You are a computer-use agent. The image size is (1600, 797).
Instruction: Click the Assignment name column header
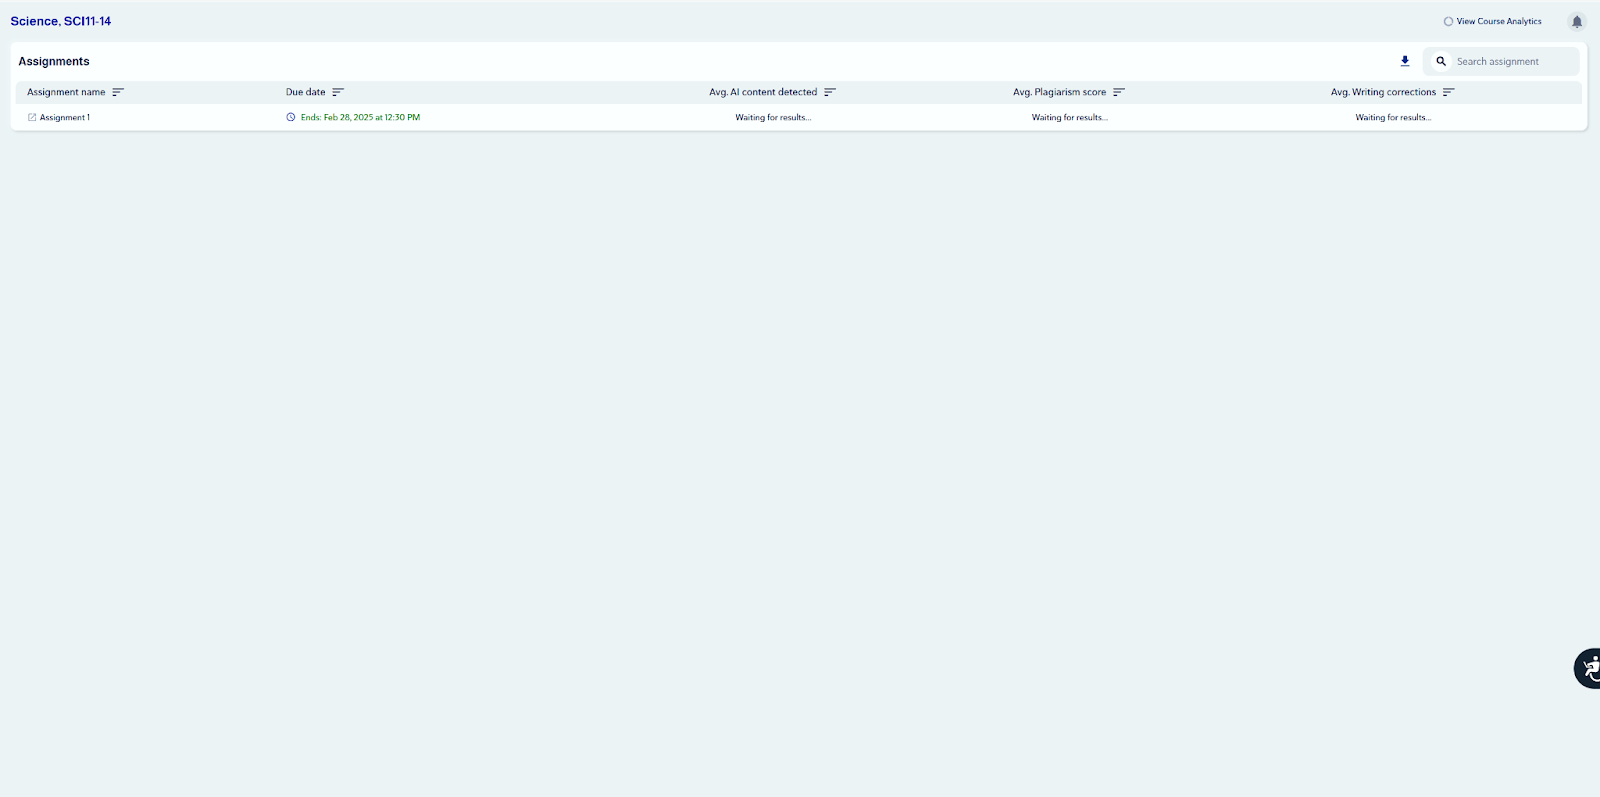click(66, 92)
